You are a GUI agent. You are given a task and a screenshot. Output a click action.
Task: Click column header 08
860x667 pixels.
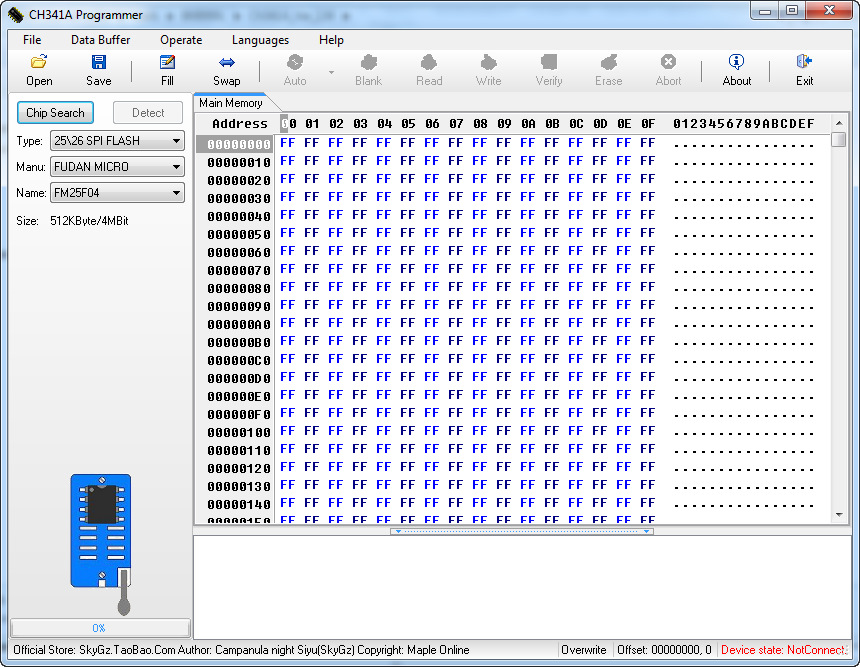[x=480, y=123]
